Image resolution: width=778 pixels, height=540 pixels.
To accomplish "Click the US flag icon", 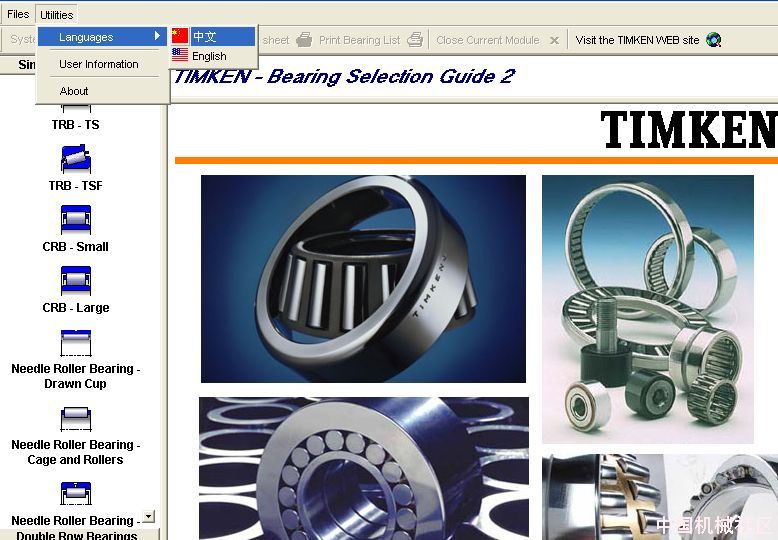I will point(180,55).
